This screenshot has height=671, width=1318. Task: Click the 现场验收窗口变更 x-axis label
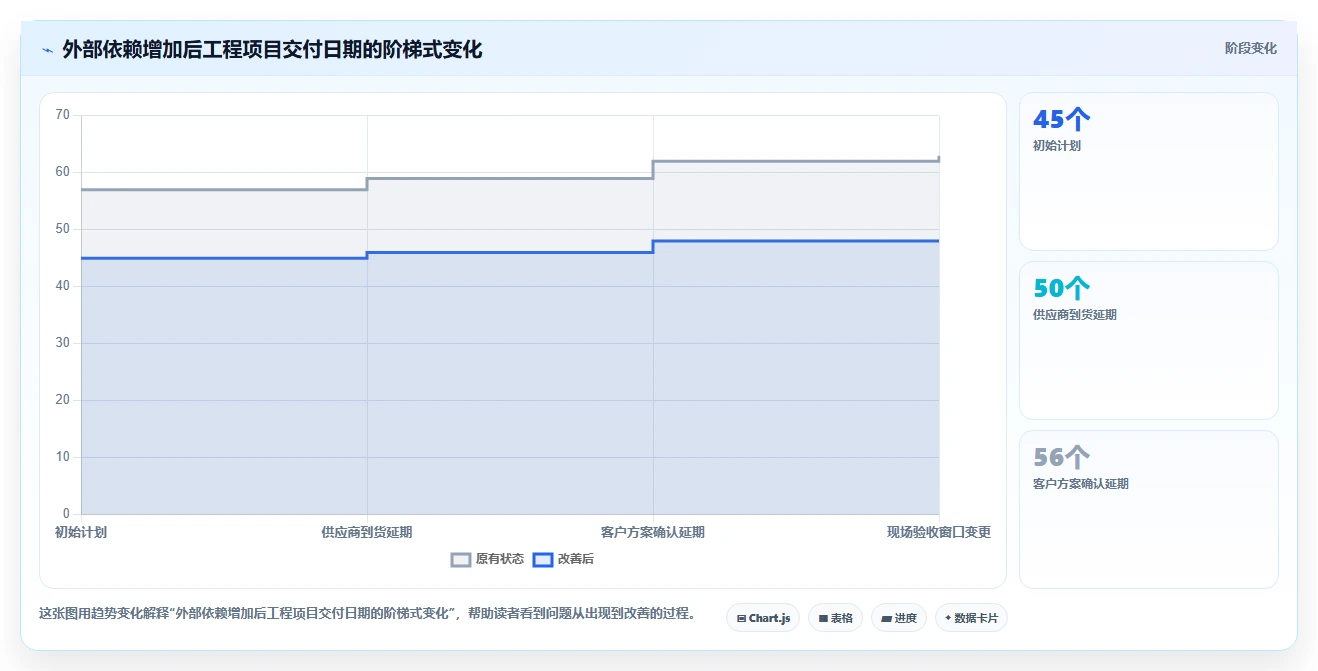[x=939, y=532]
